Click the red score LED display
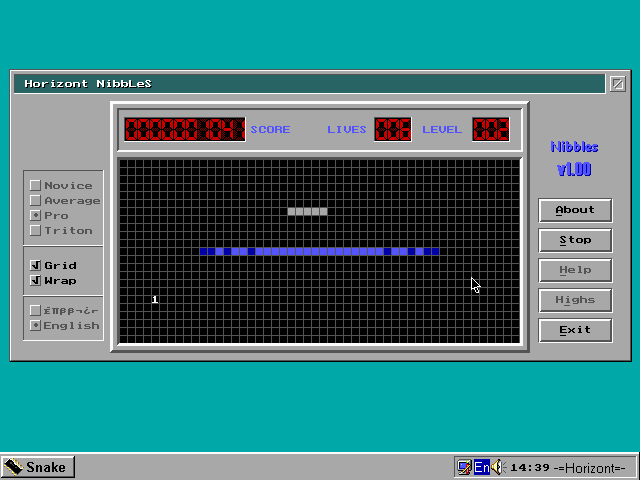Screen dimensions: 640x480 tap(184, 129)
